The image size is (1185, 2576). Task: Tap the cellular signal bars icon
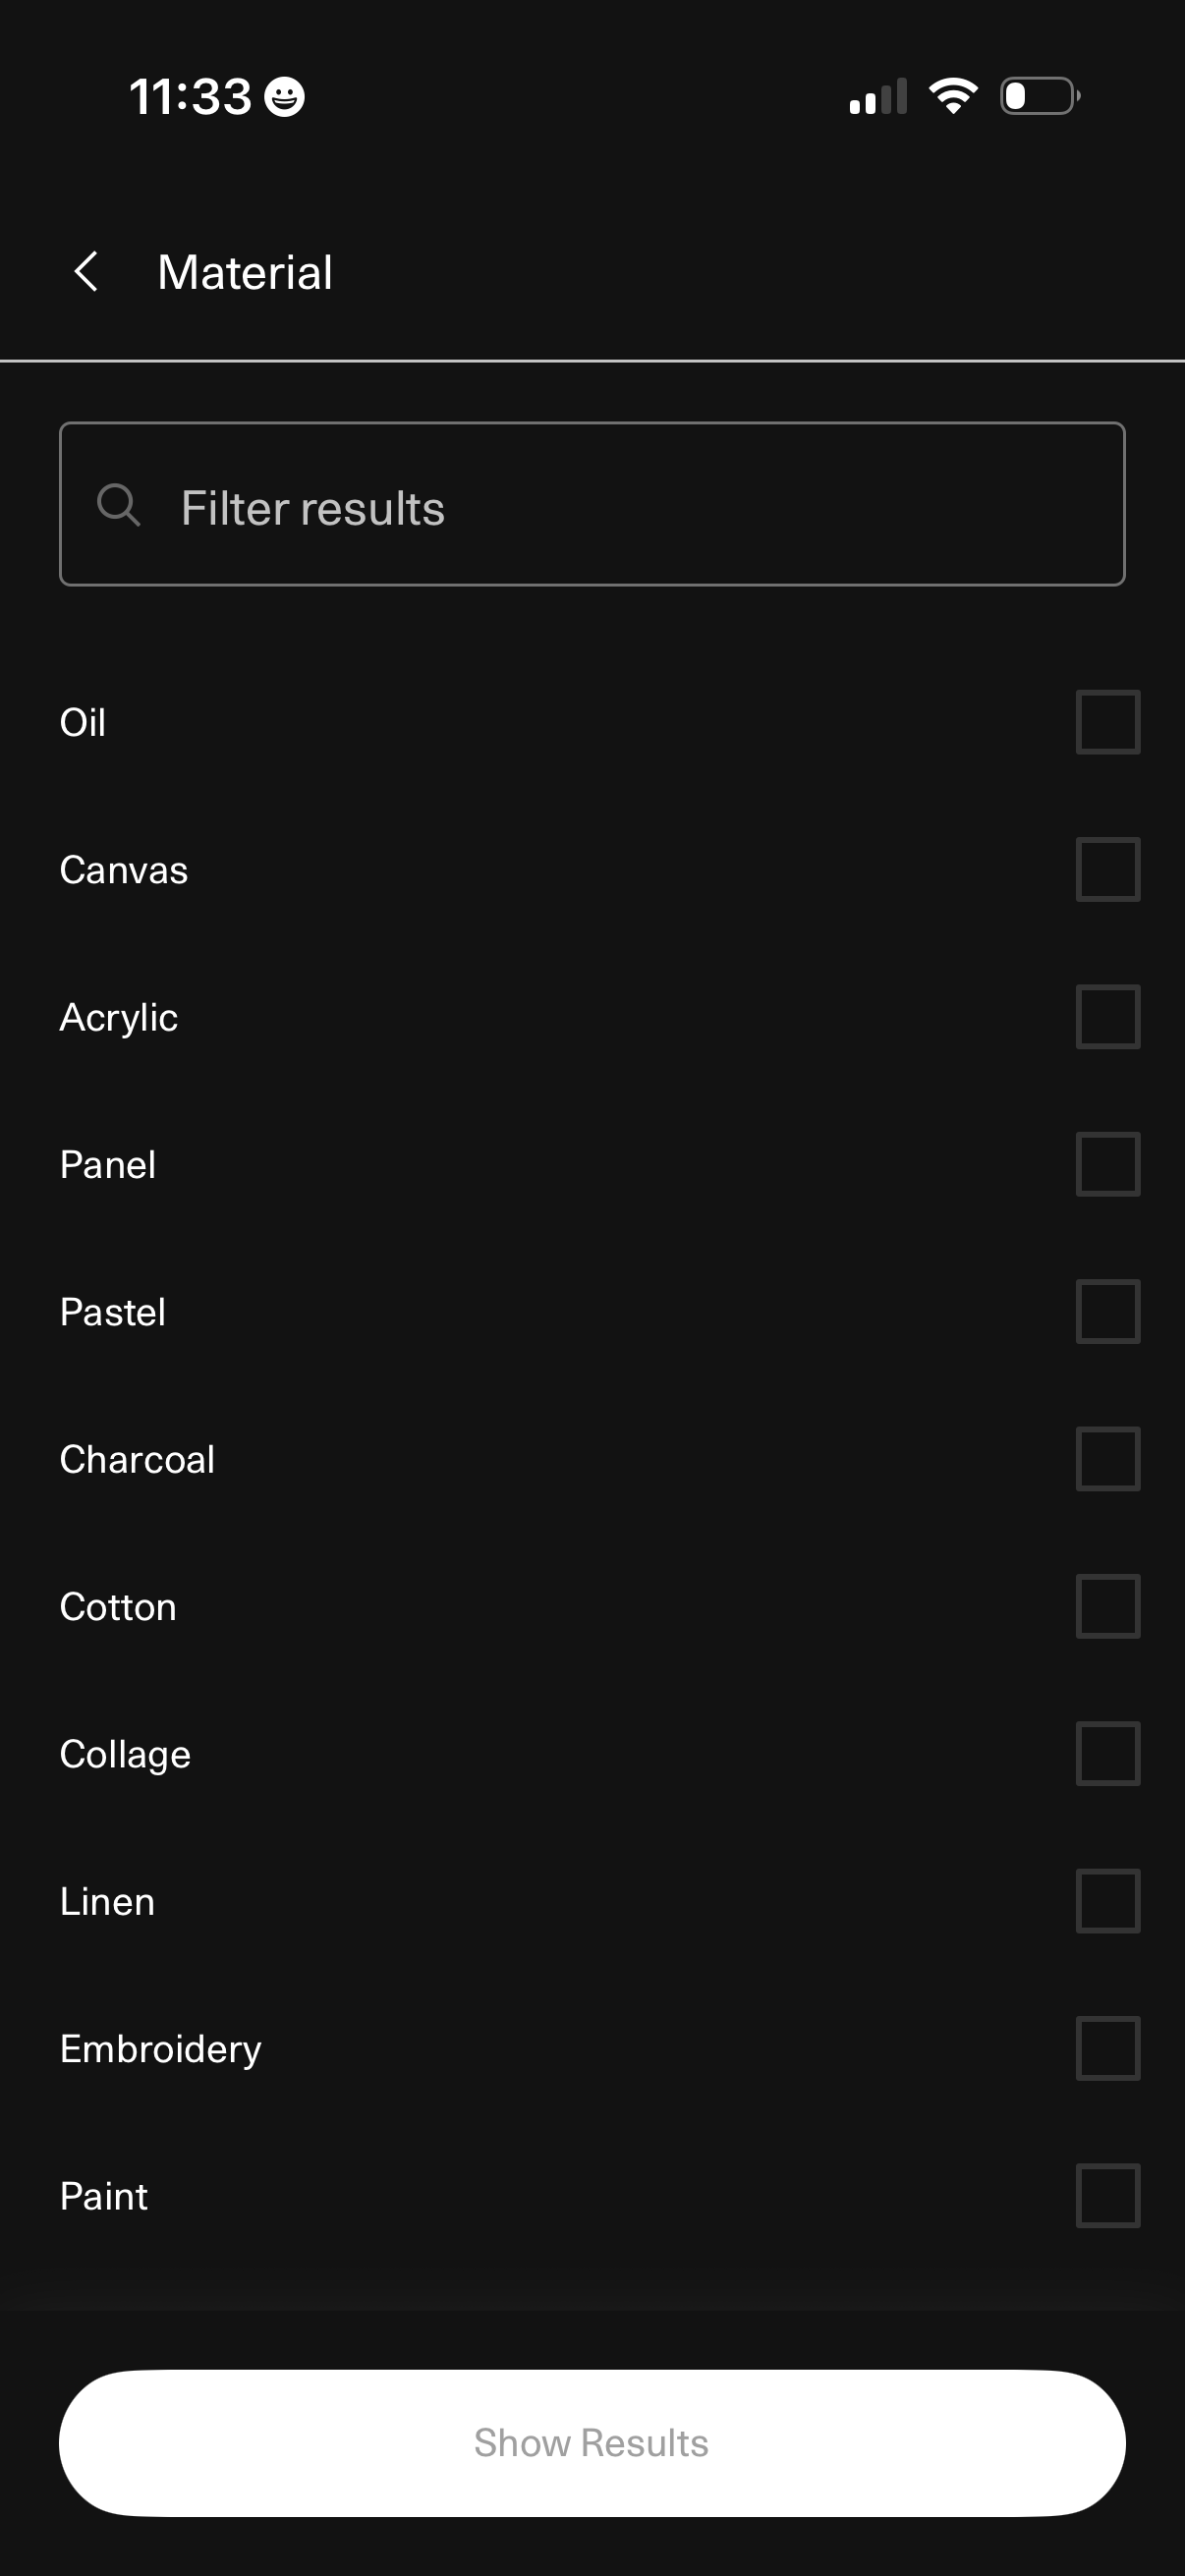(x=878, y=97)
